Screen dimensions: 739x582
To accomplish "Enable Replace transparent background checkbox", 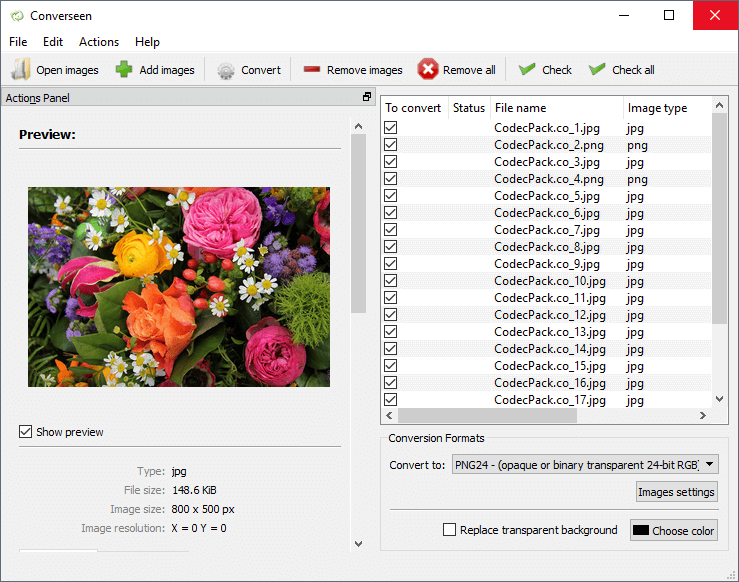I will pos(449,530).
